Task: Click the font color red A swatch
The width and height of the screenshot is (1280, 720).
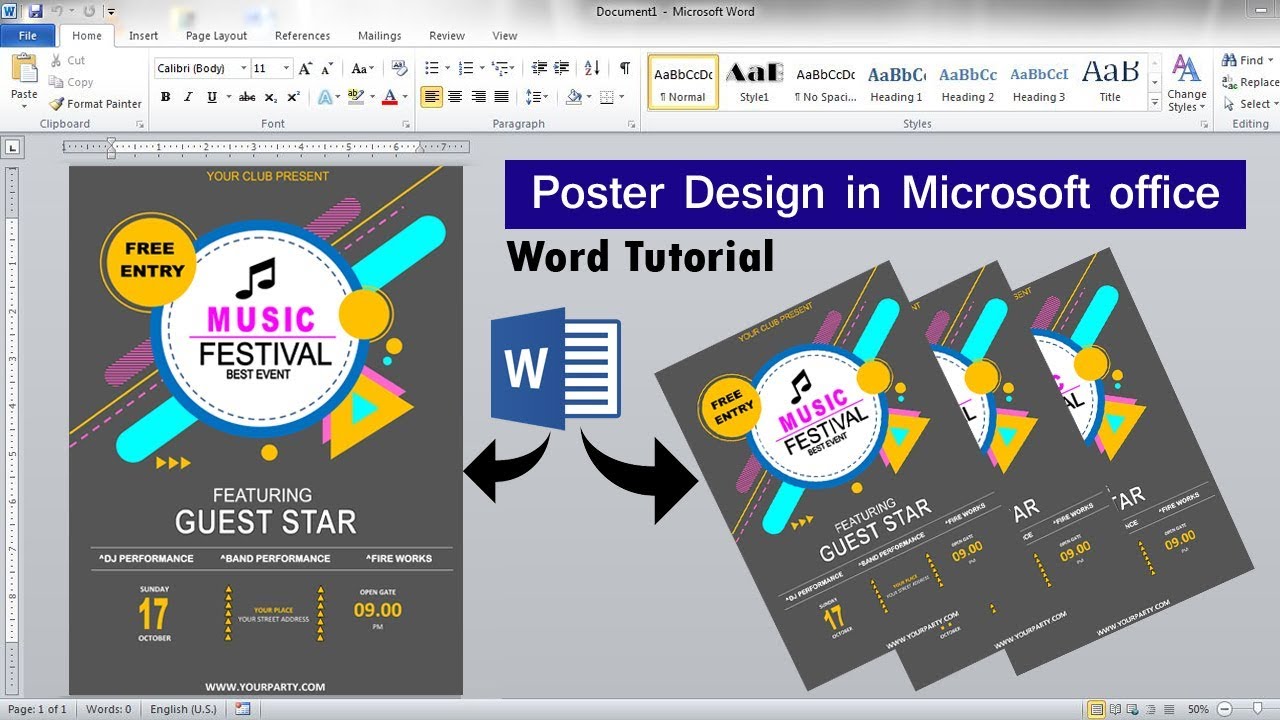Action: tap(389, 97)
